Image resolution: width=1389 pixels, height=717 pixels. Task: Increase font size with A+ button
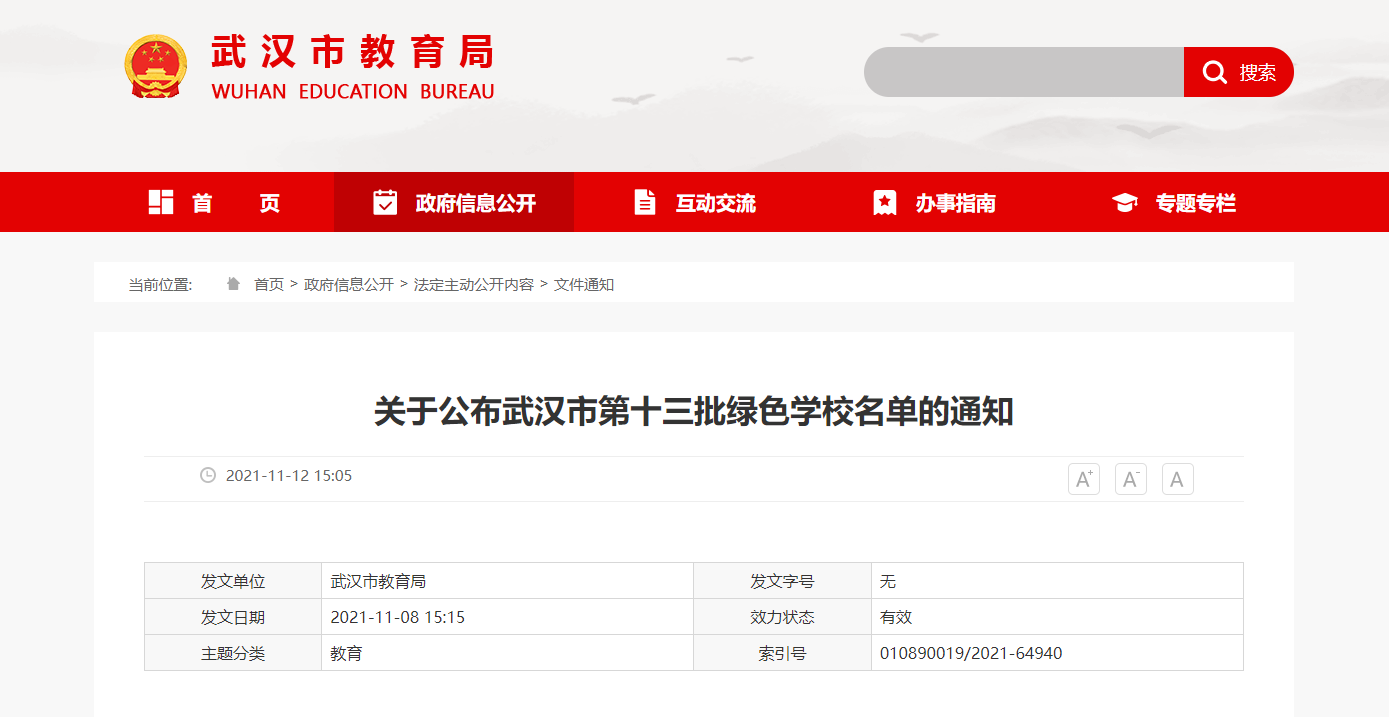(x=1083, y=479)
